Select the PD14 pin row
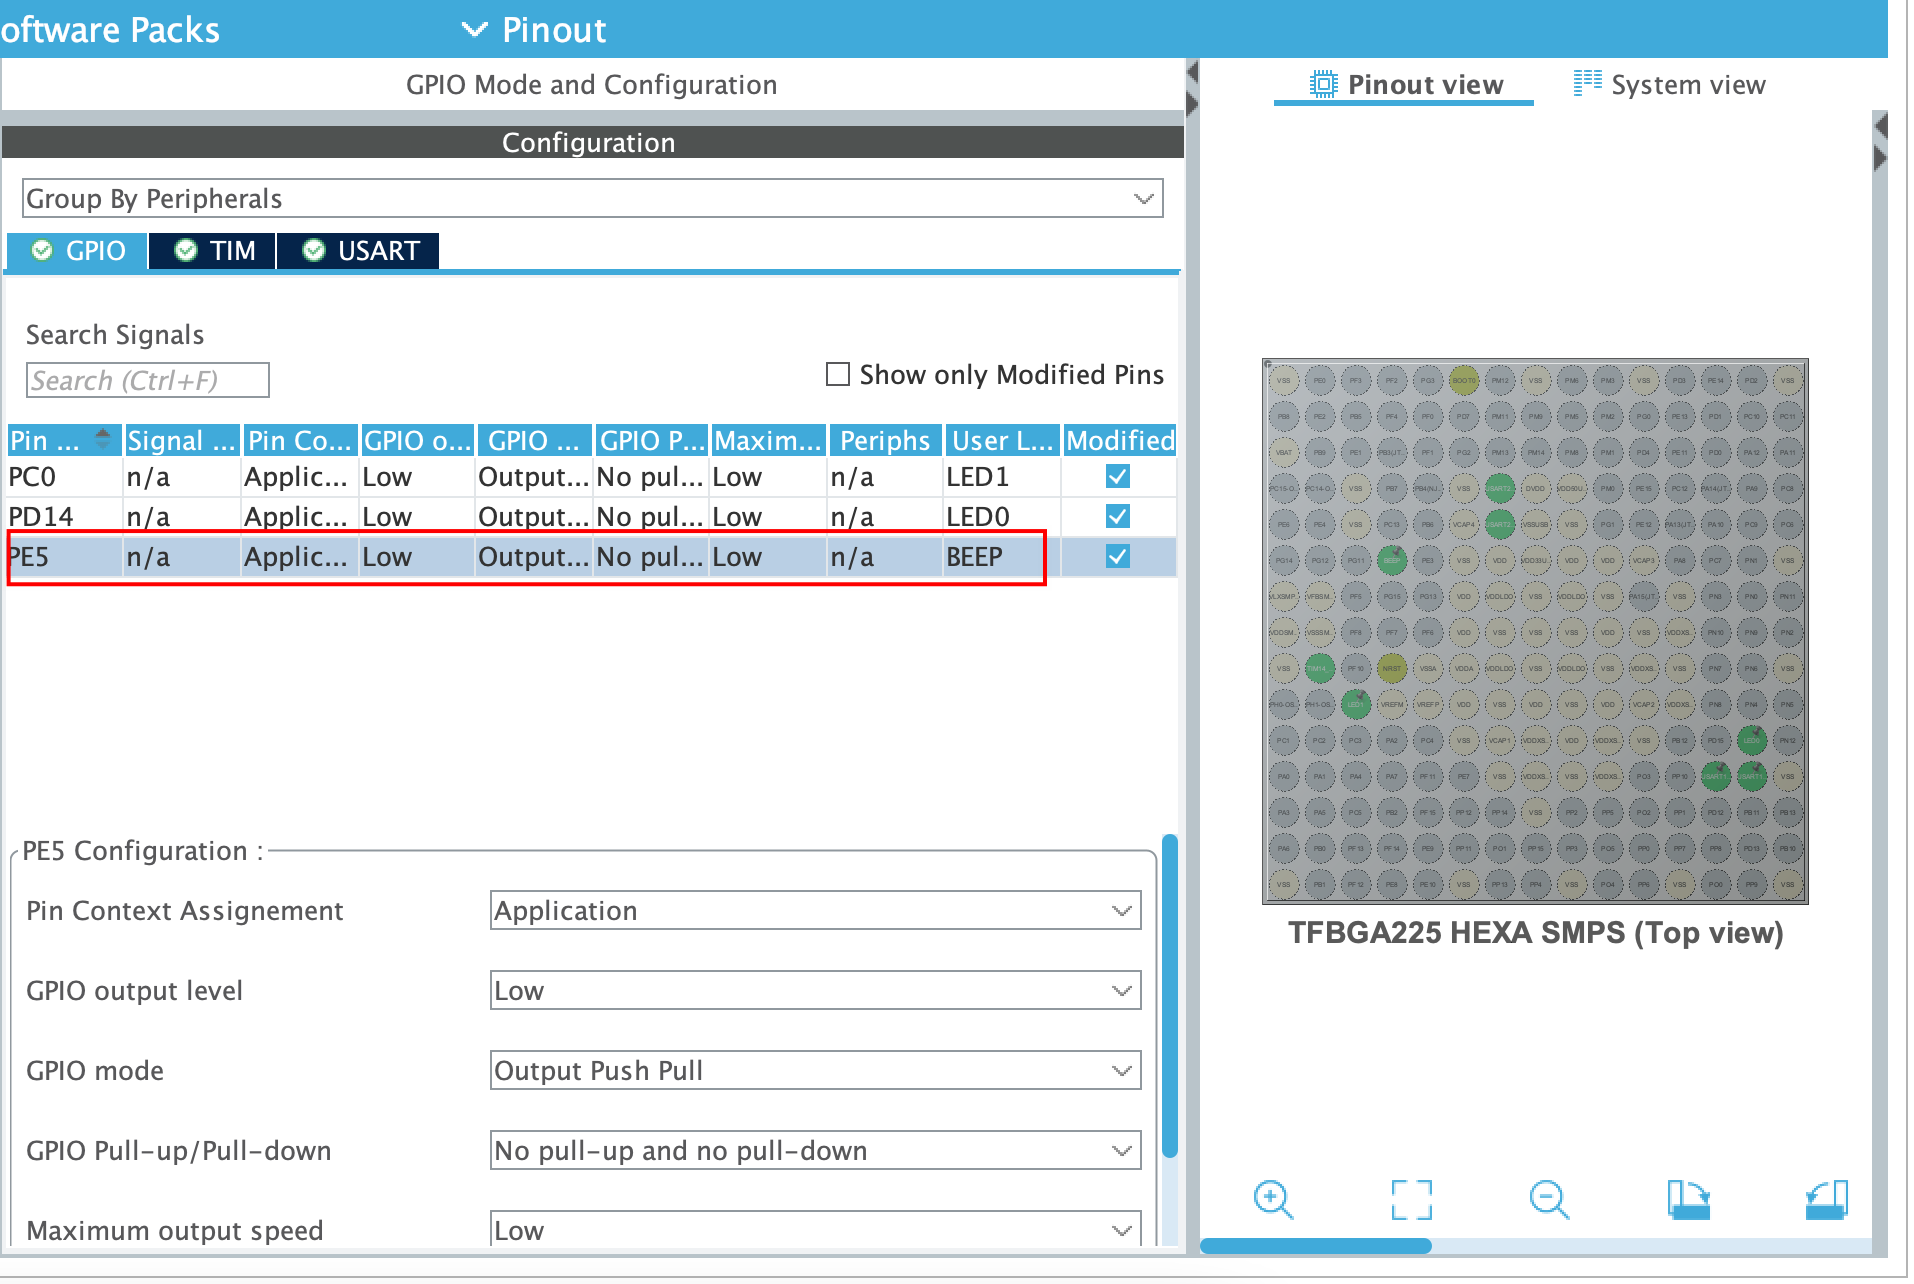 coord(590,517)
